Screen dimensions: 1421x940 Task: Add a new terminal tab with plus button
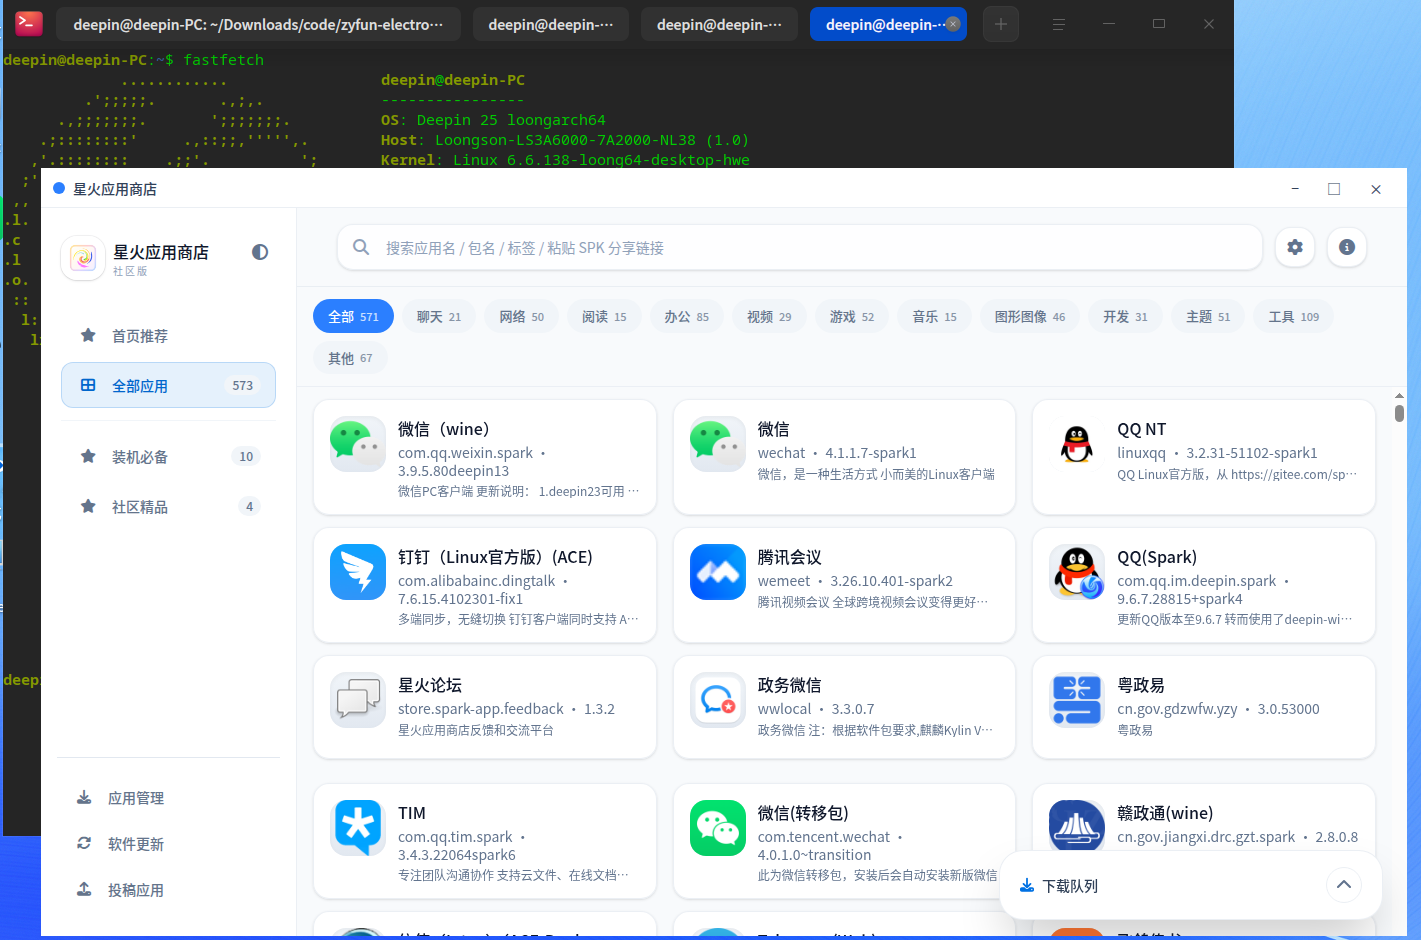coord(1001,24)
